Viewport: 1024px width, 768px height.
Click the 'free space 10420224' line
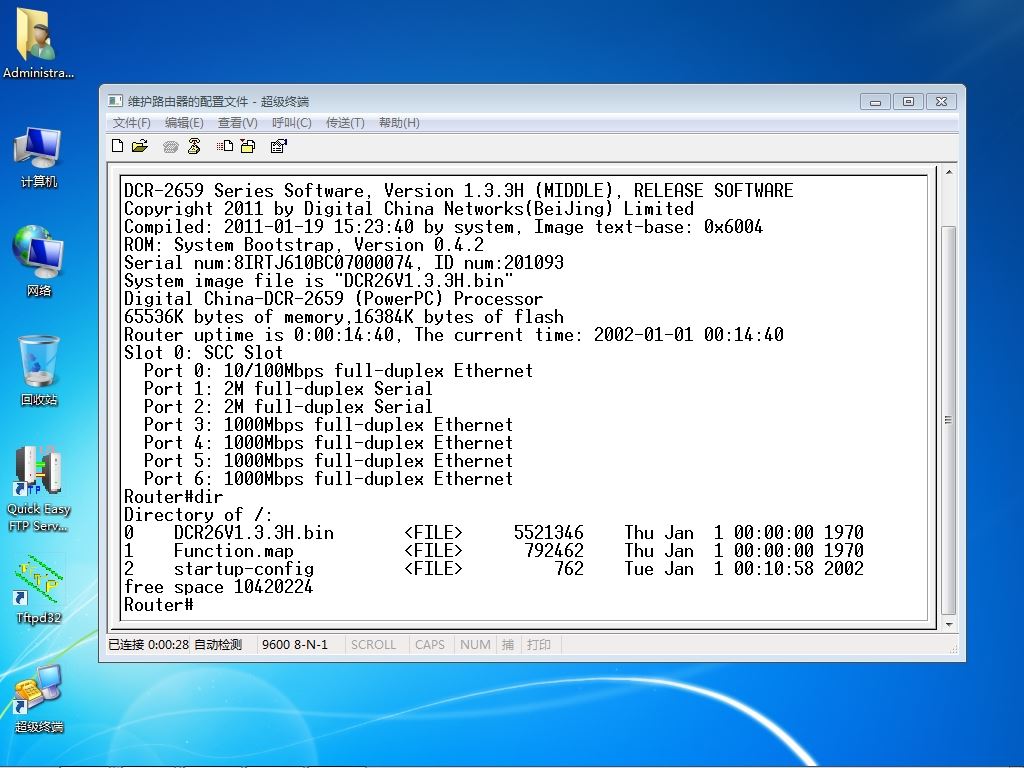[x=218, y=587]
